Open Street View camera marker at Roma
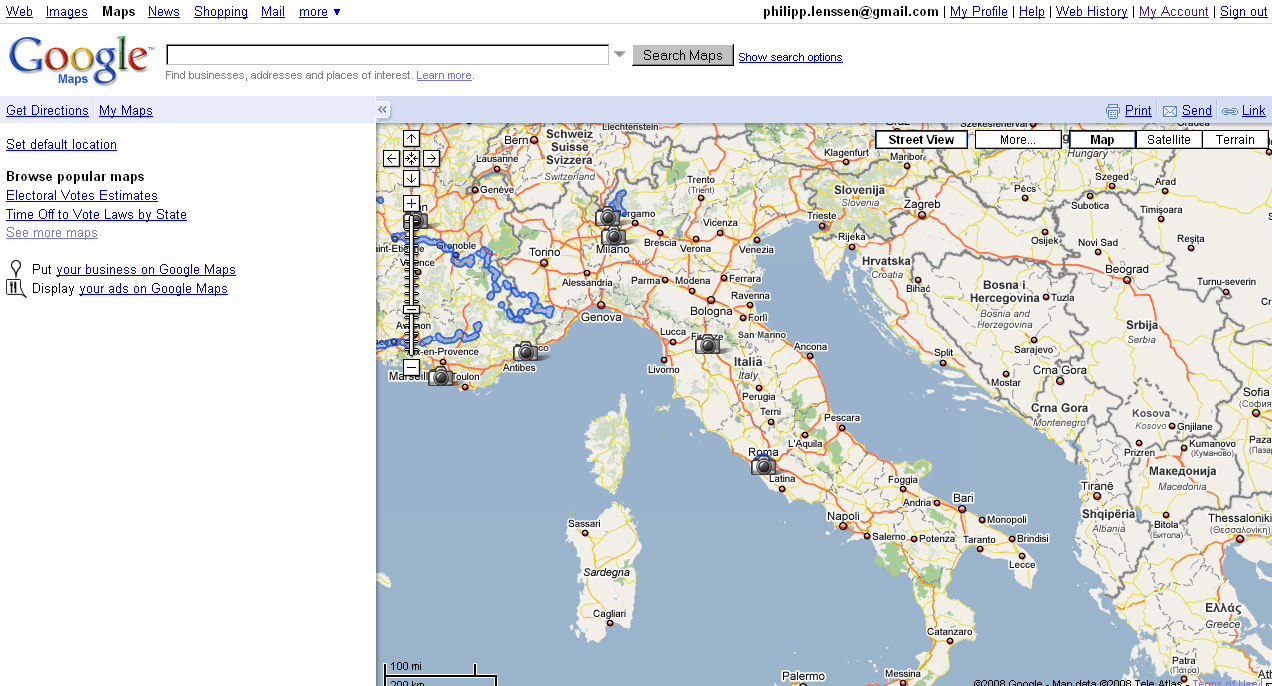The image size is (1272, 686). pos(763,466)
